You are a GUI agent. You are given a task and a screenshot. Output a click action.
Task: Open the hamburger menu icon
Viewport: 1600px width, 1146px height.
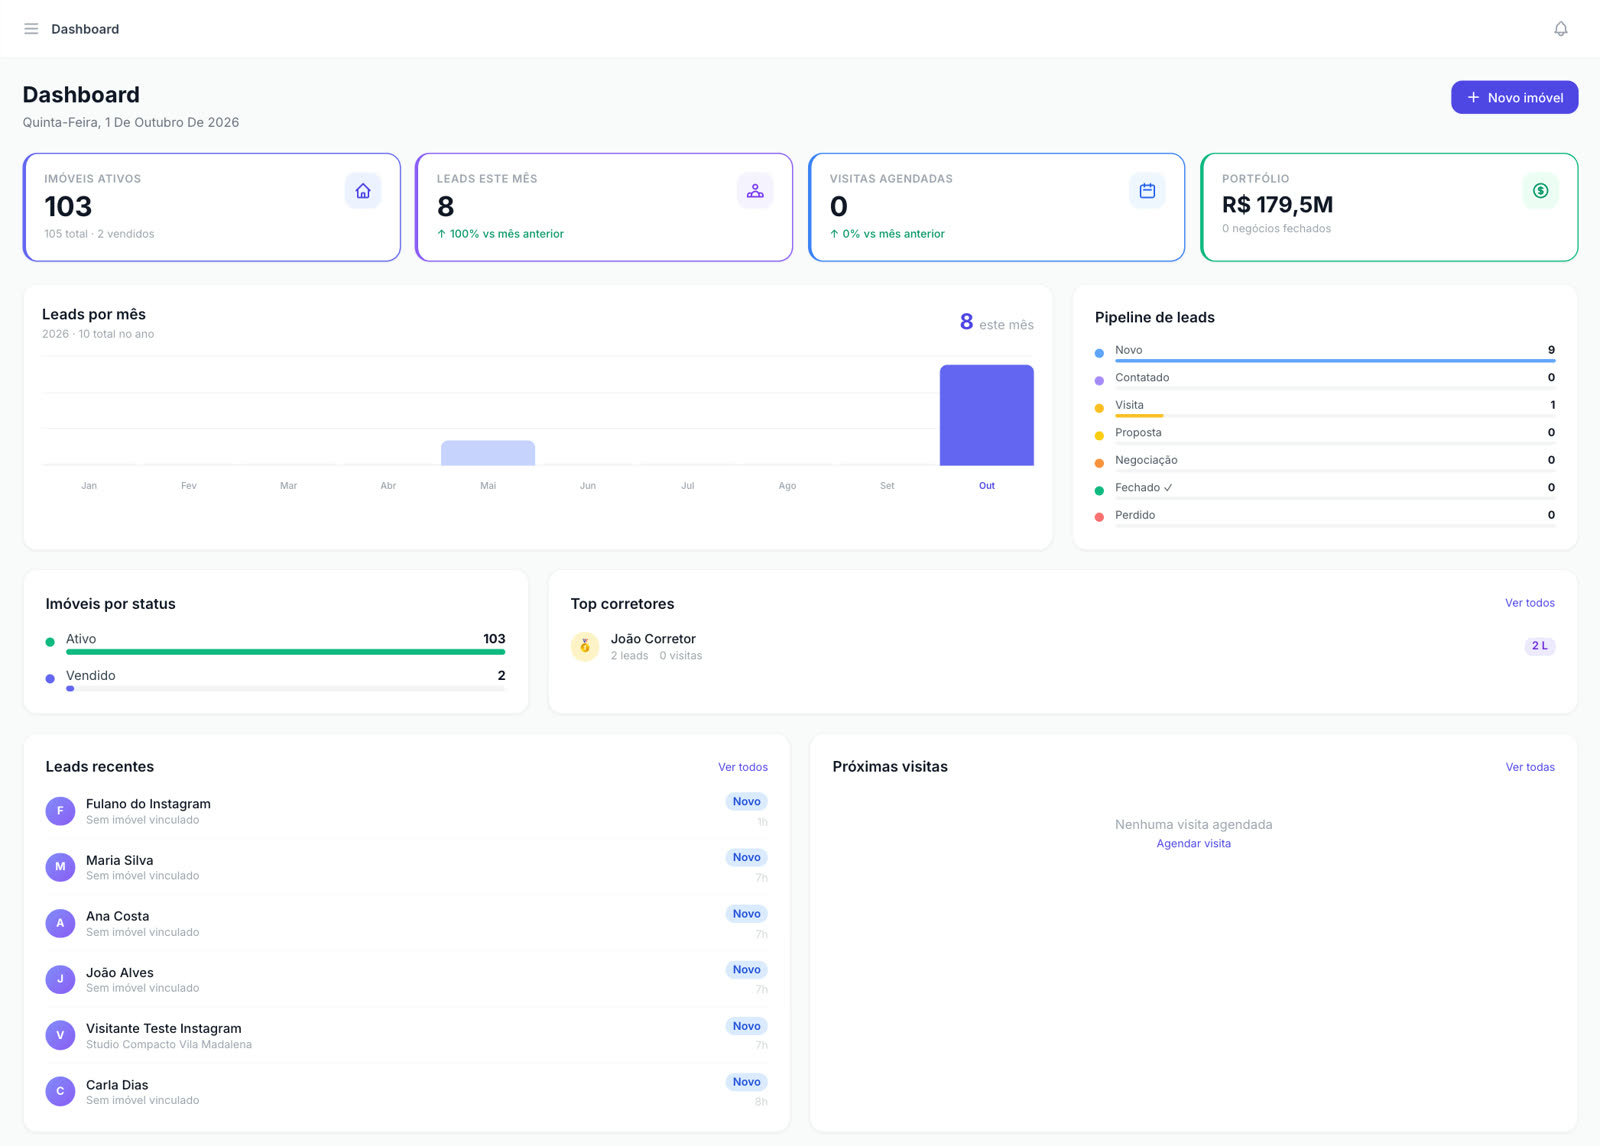(31, 29)
